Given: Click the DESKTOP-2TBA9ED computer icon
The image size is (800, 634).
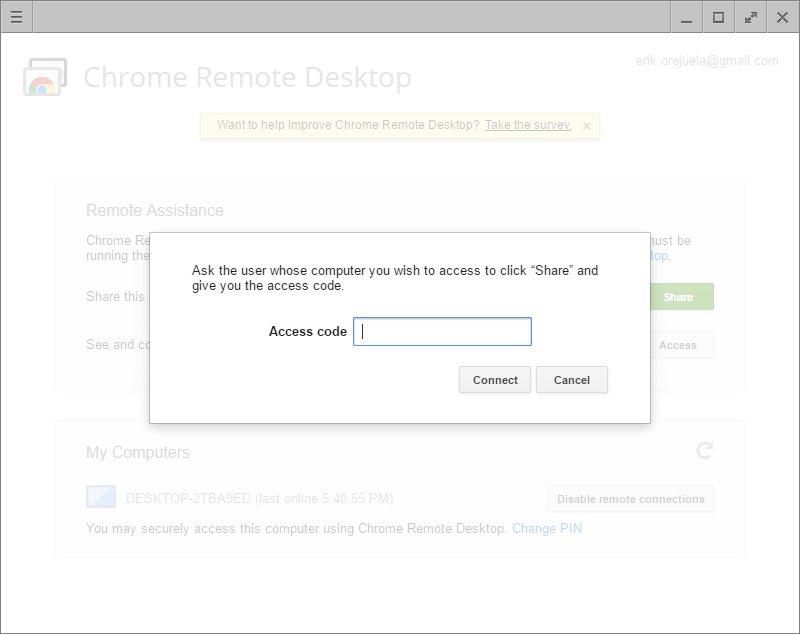Looking at the screenshot, I should [x=102, y=497].
